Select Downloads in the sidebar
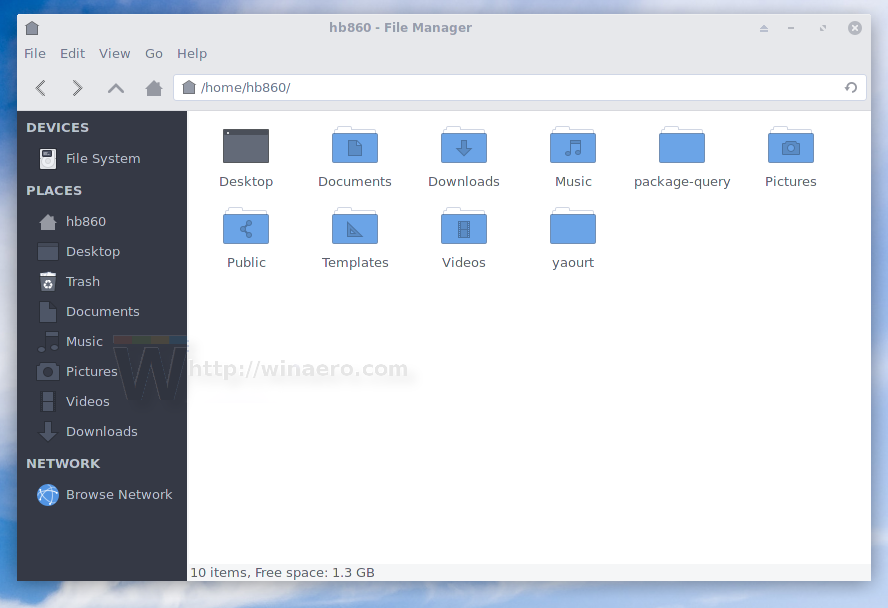 point(101,431)
